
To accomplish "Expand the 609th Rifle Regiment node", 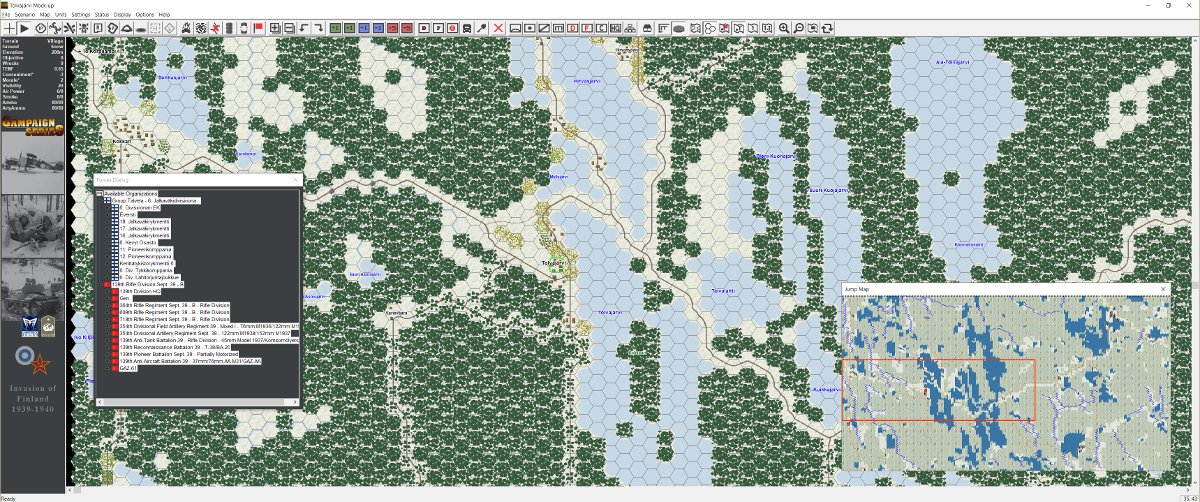I will pyautogui.click(x=108, y=312).
